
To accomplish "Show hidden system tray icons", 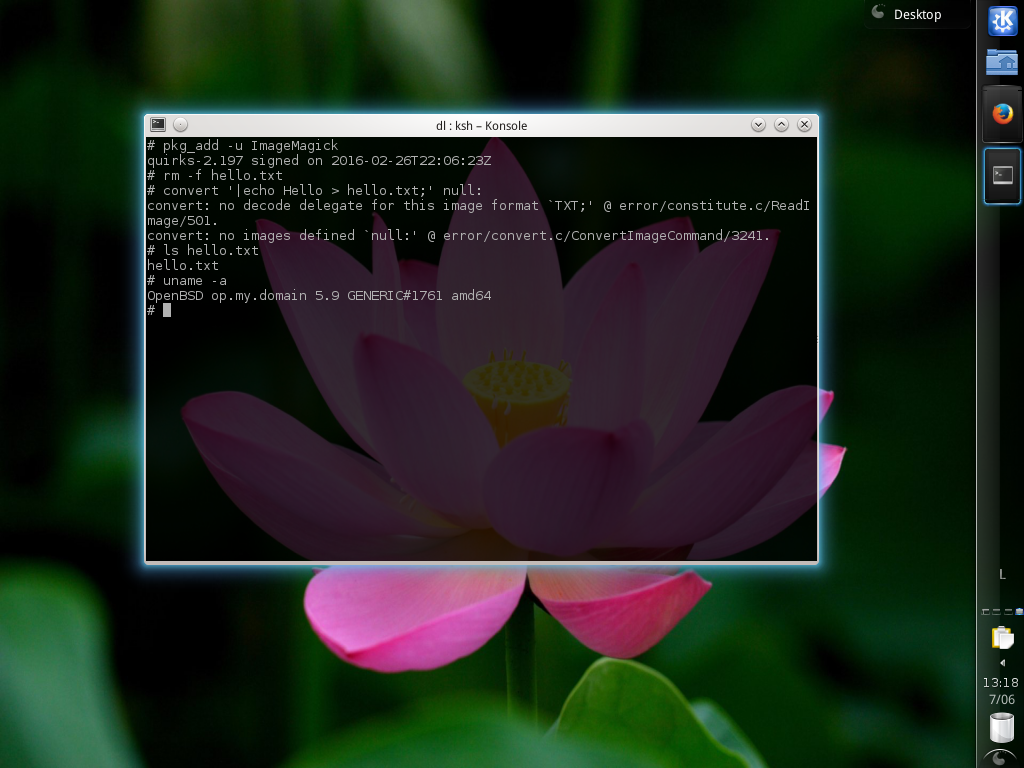I will [1002, 662].
